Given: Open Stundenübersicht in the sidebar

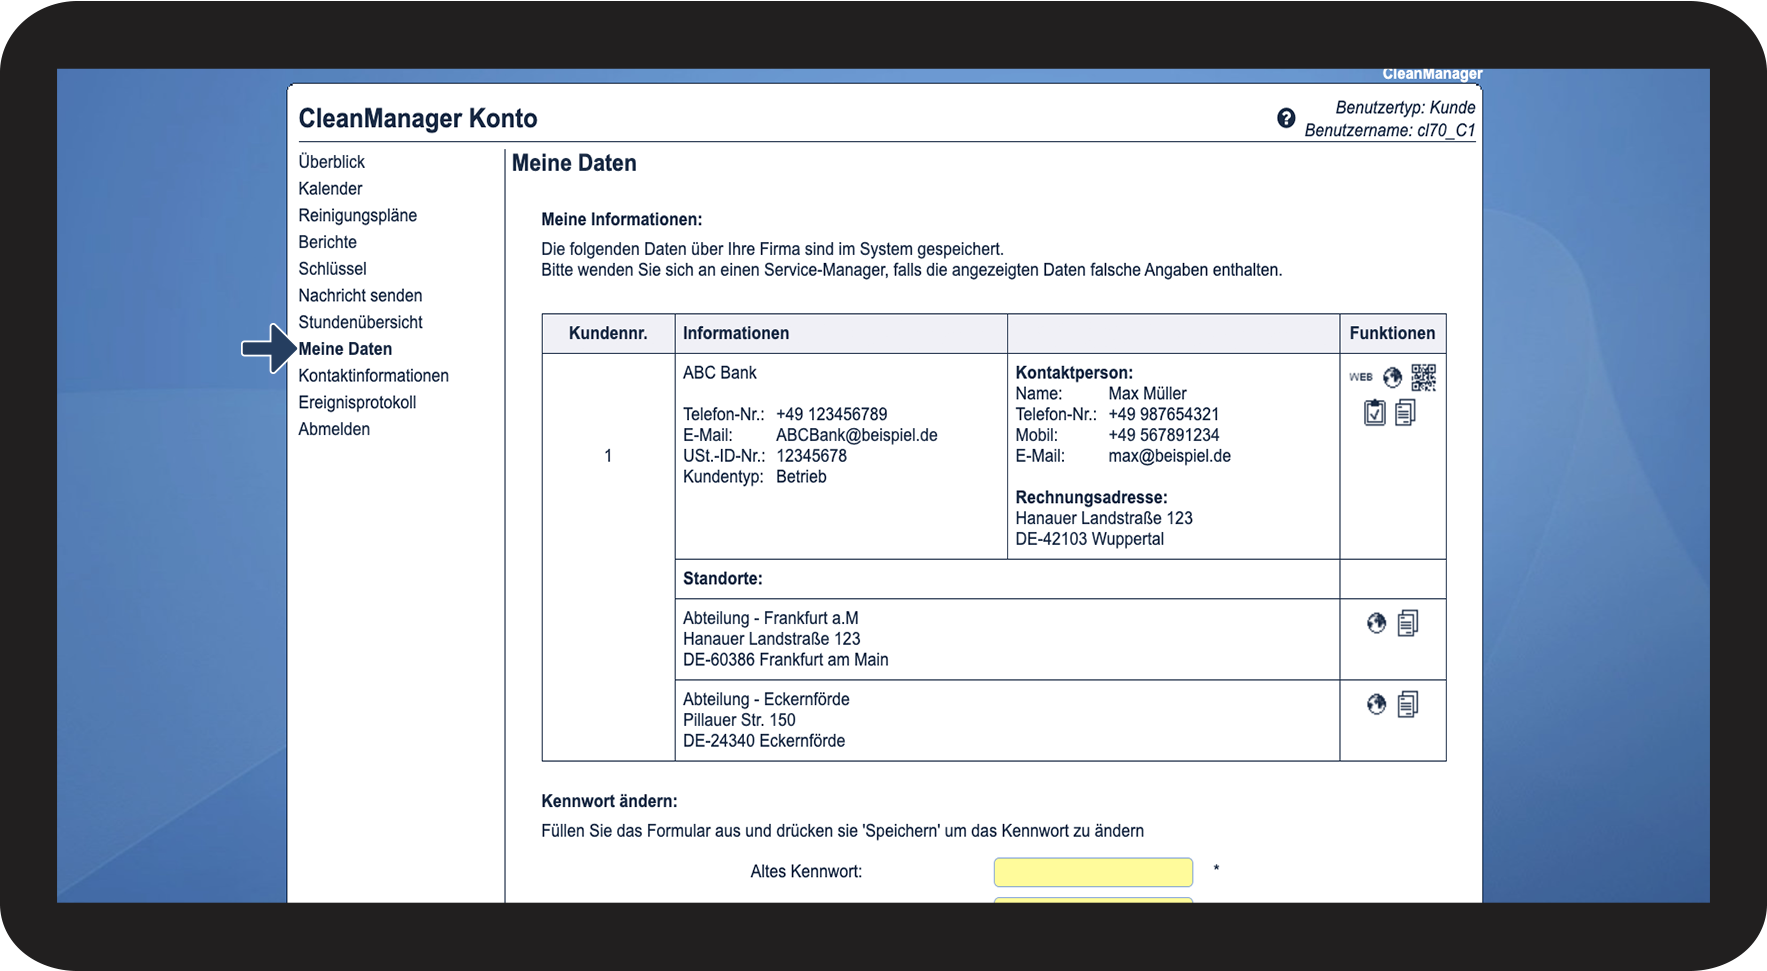Looking at the screenshot, I should 360,322.
